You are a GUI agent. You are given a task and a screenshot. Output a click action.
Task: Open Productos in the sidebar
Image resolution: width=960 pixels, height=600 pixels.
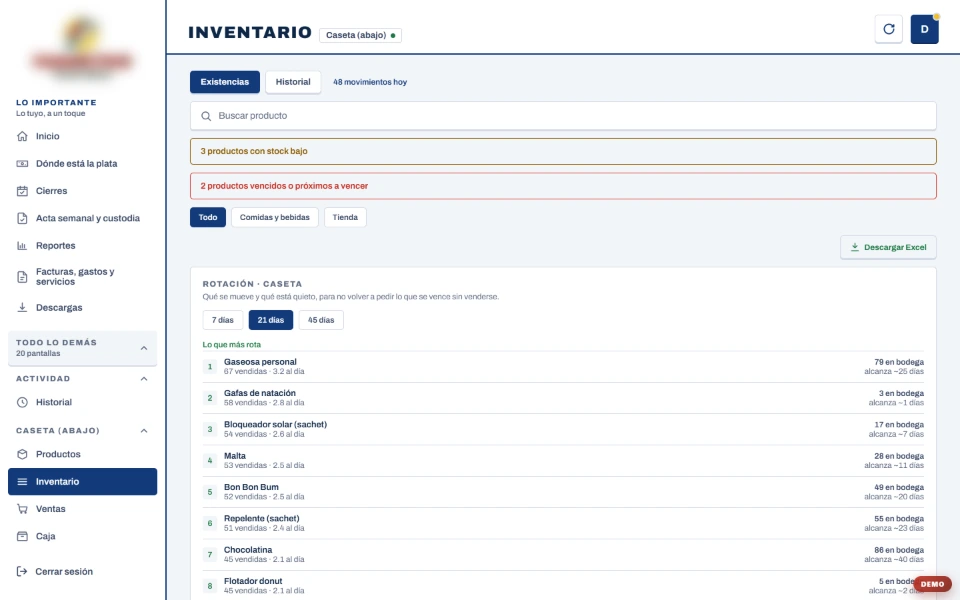click(x=82, y=454)
